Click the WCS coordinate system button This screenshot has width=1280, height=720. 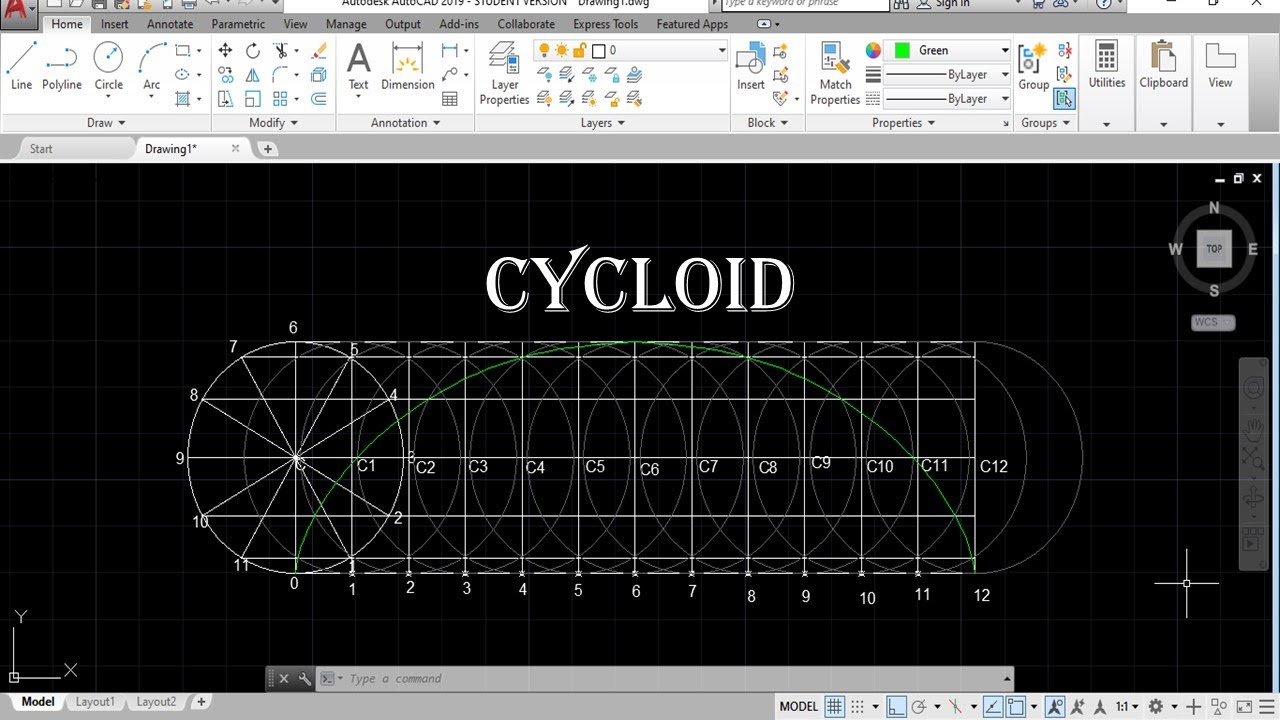coord(1213,322)
